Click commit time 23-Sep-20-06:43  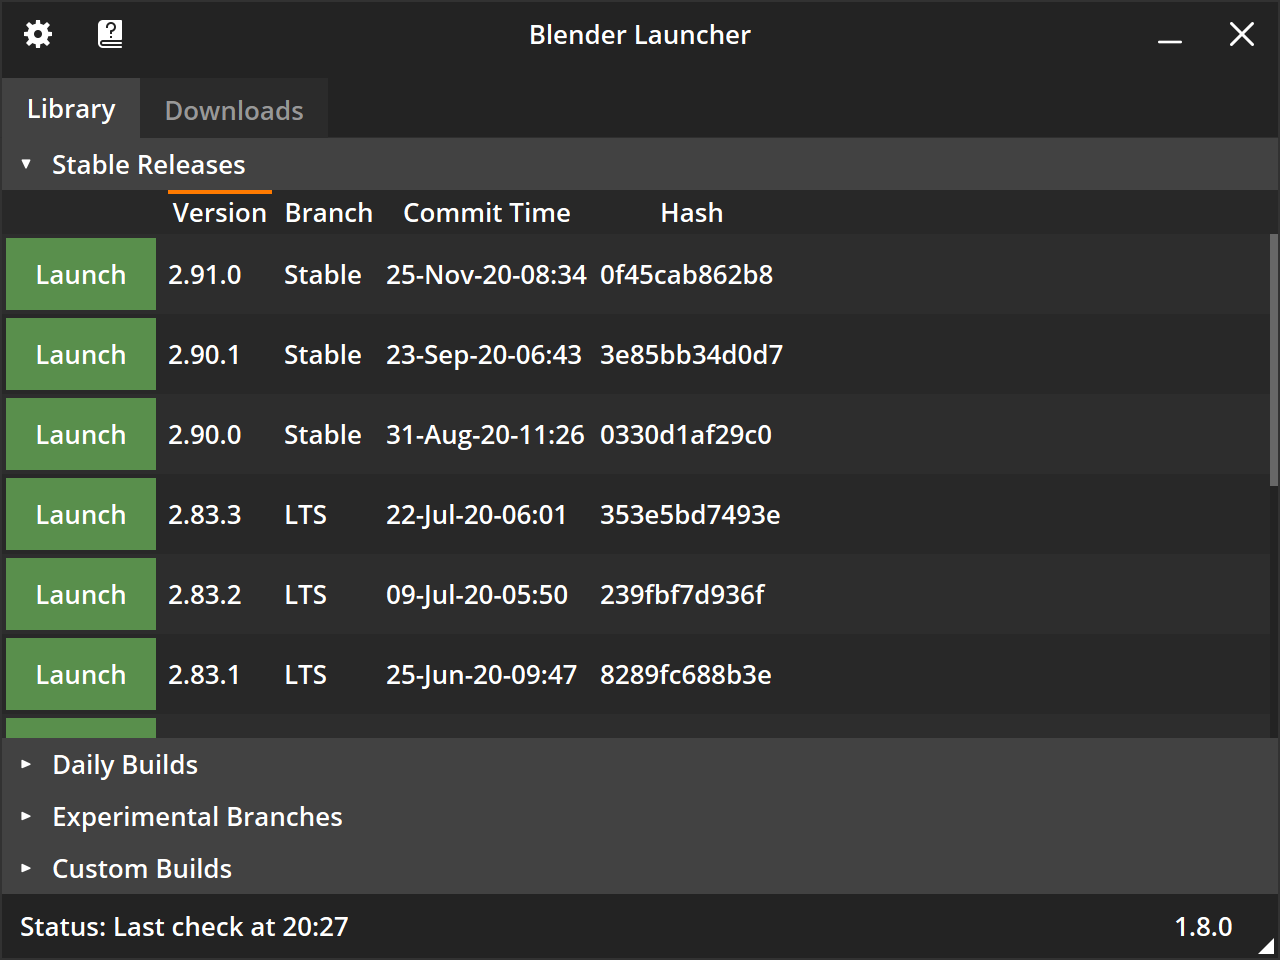click(484, 355)
